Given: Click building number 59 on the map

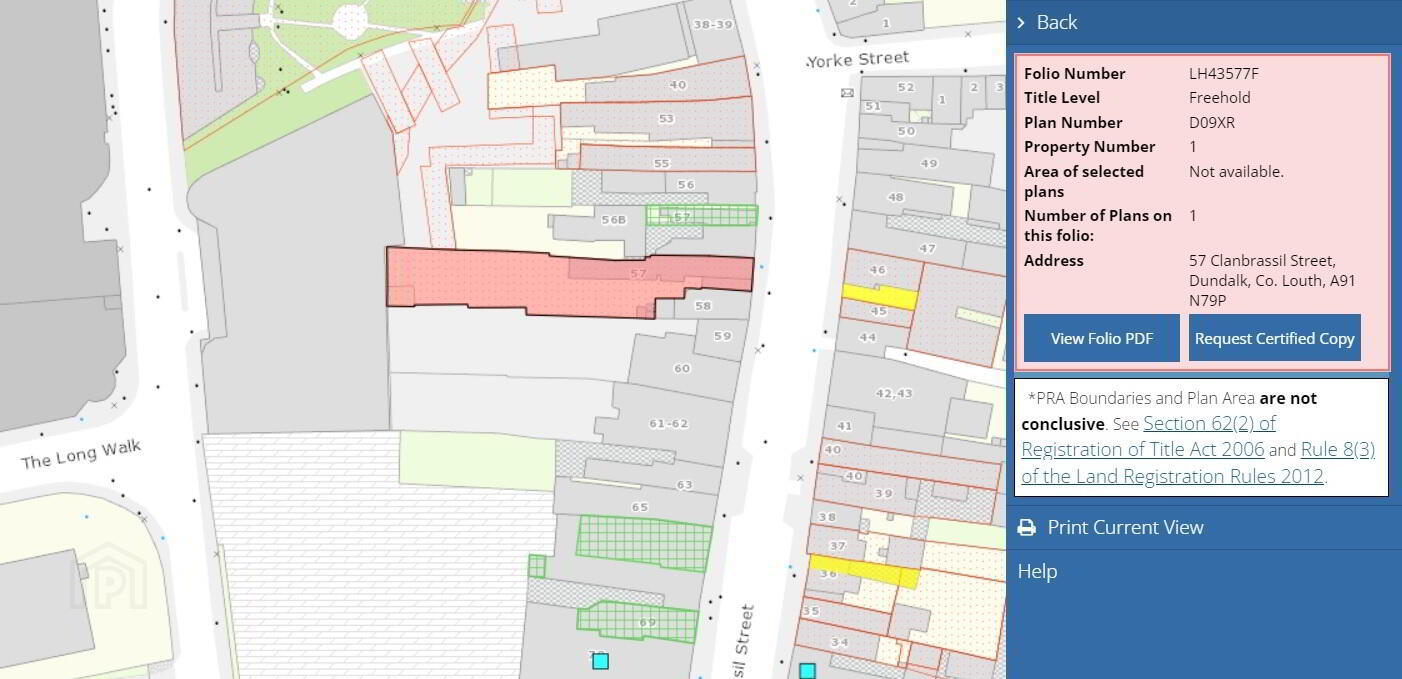Looking at the screenshot, I should [722, 336].
